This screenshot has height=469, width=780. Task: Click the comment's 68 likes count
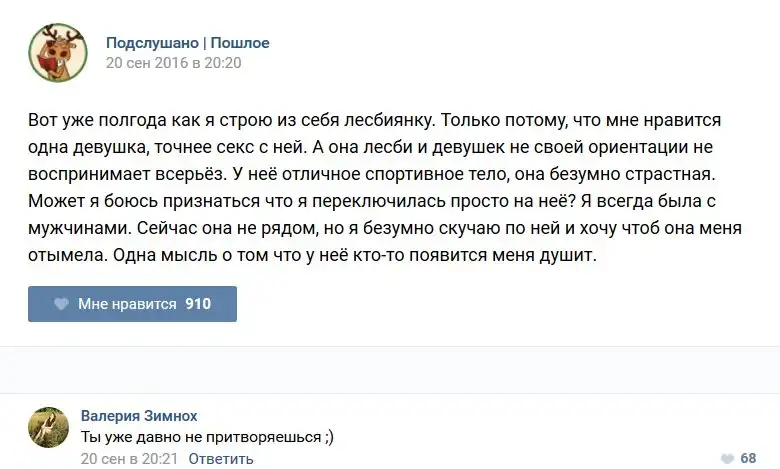click(x=748, y=458)
